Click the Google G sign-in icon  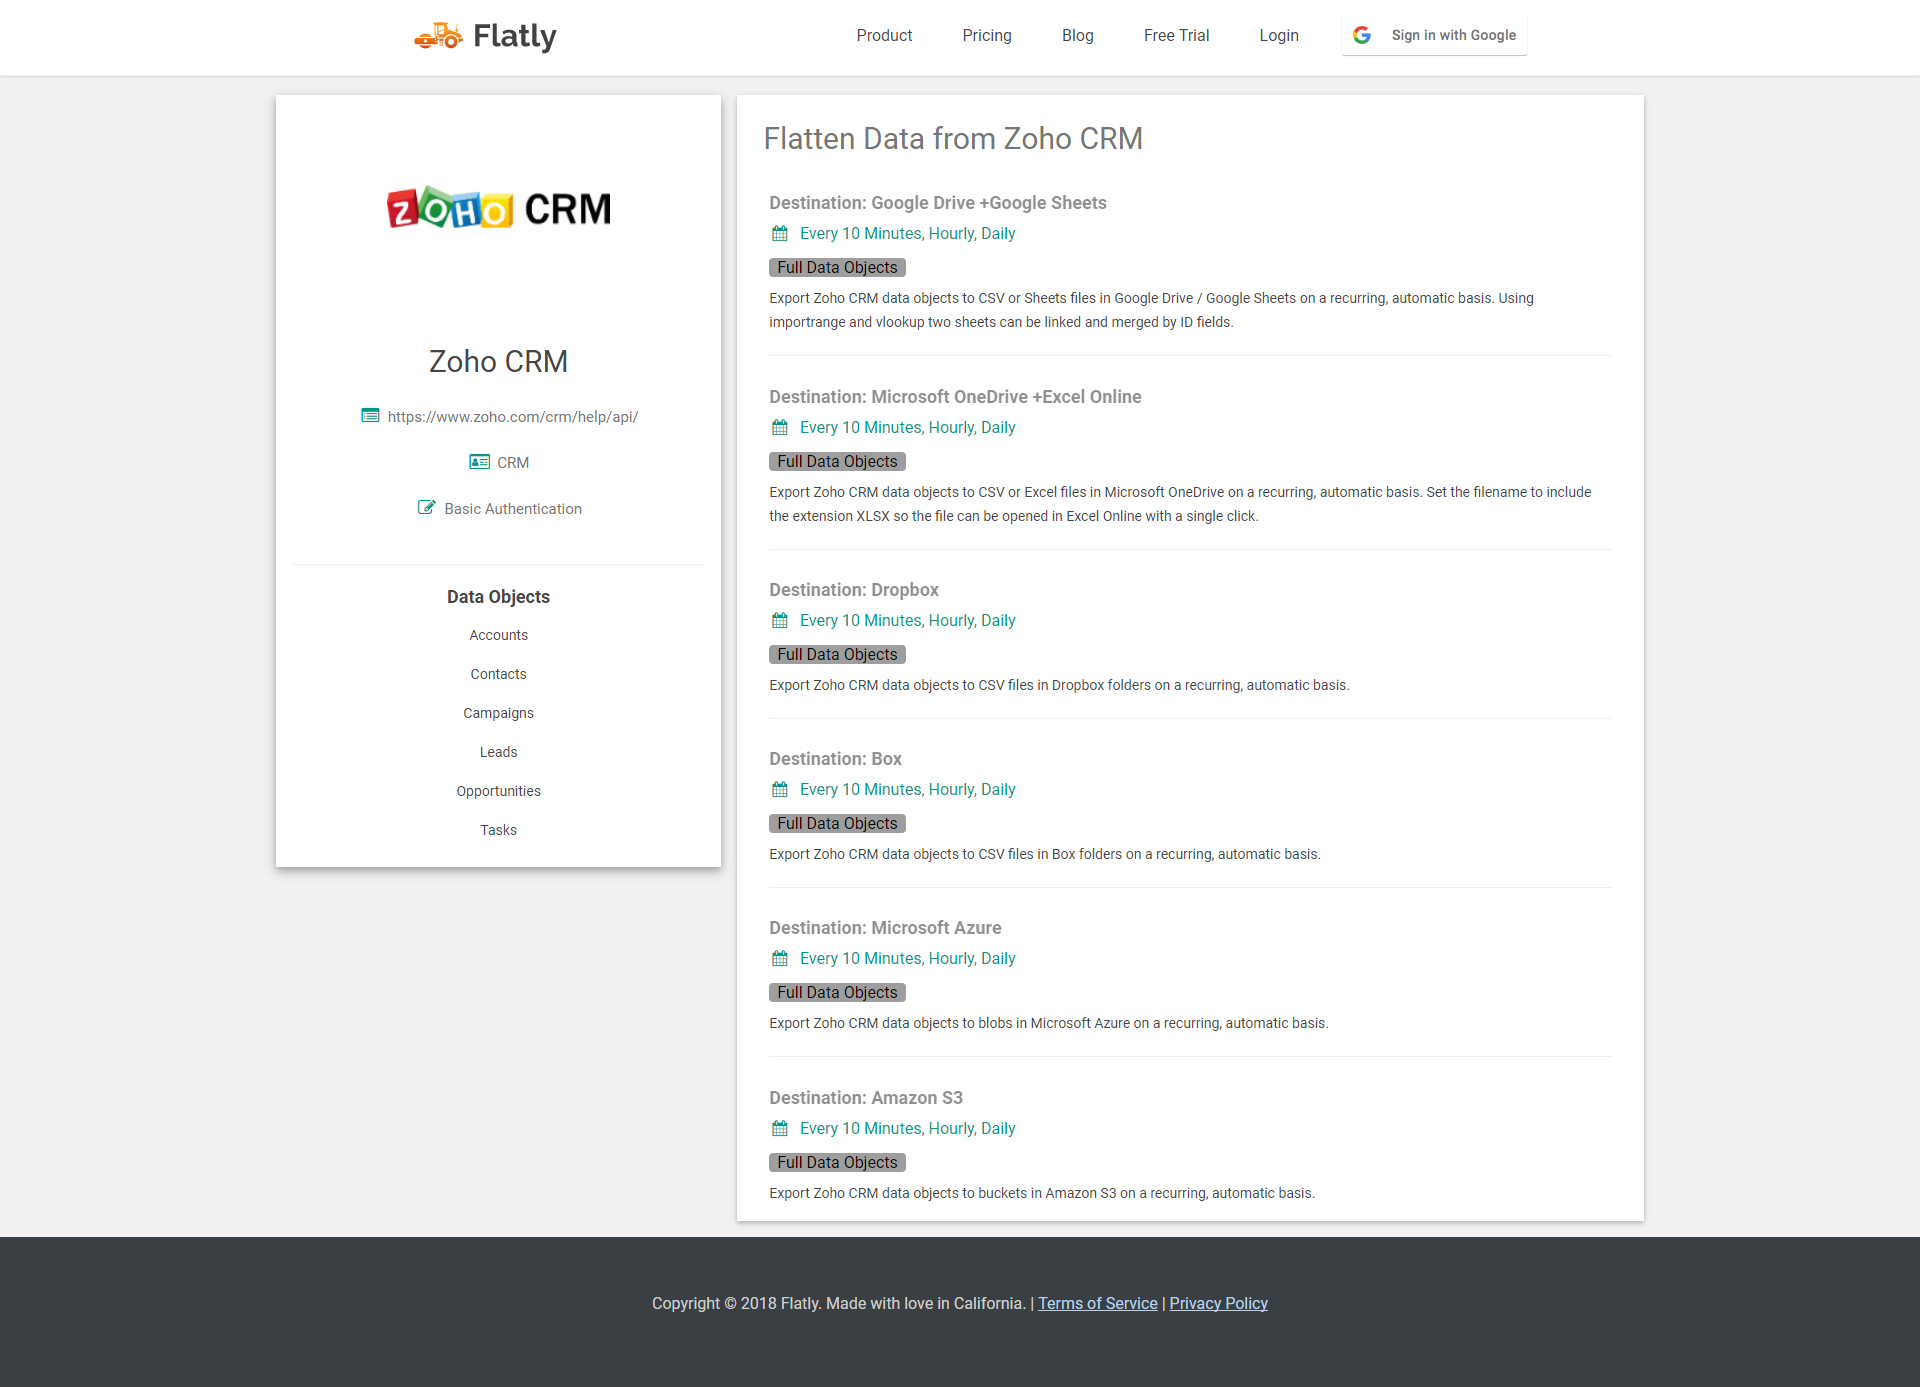coord(1362,35)
